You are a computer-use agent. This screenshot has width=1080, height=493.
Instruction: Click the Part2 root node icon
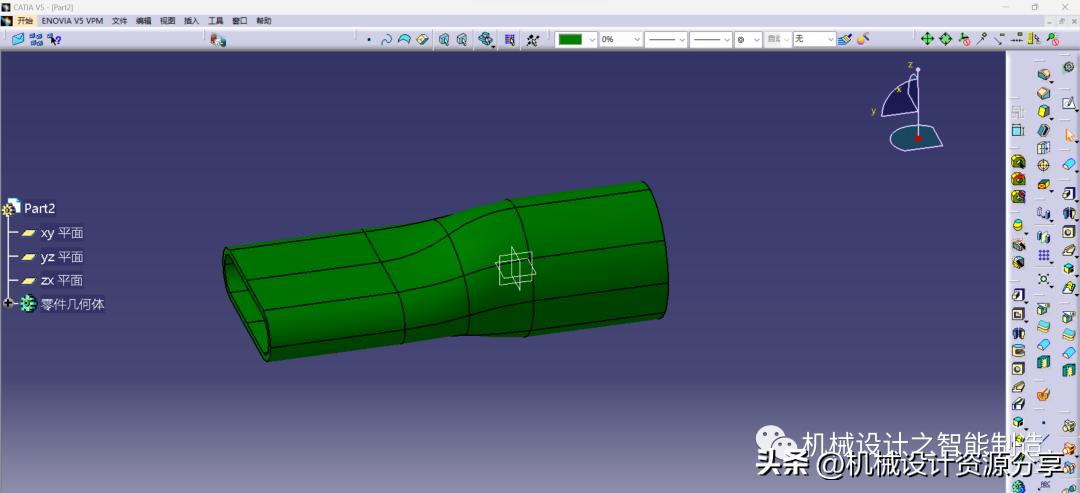point(11,208)
